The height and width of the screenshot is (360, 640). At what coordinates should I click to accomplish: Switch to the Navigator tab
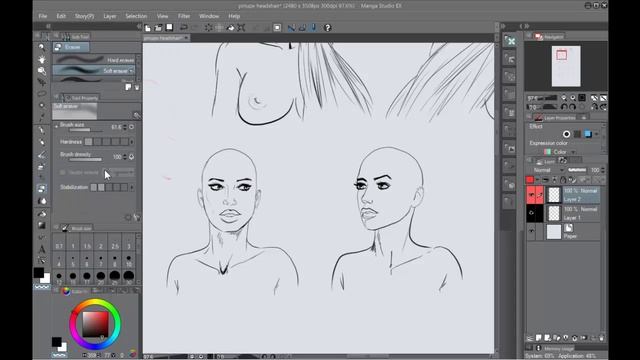pyautogui.click(x=549, y=37)
